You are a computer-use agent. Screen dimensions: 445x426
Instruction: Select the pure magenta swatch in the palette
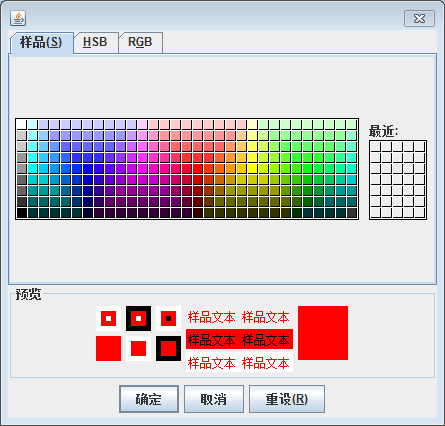(x=143, y=169)
